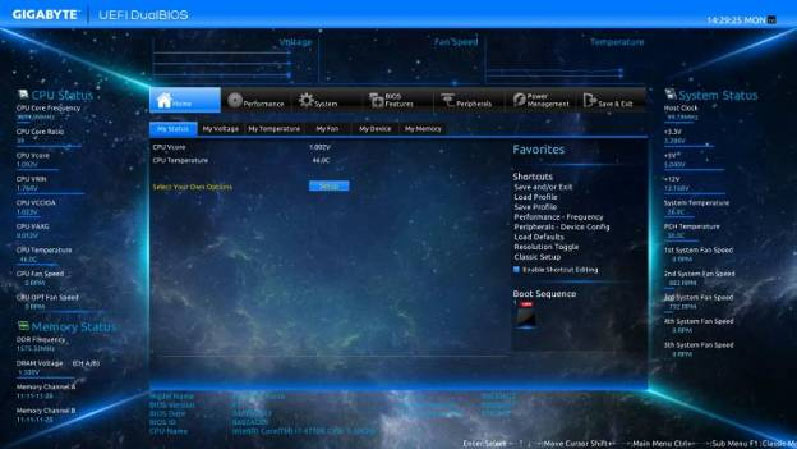Viewport: 797px width, 449px height.
Task: Click the top-right clock display
Action: point(737,20)
